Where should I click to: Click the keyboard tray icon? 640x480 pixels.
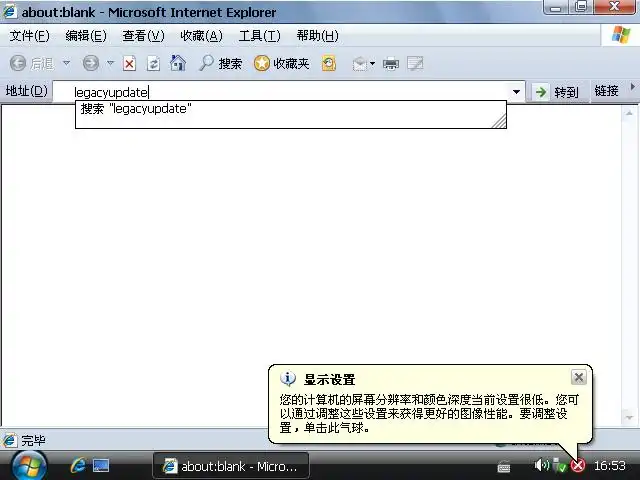(504, 467)
